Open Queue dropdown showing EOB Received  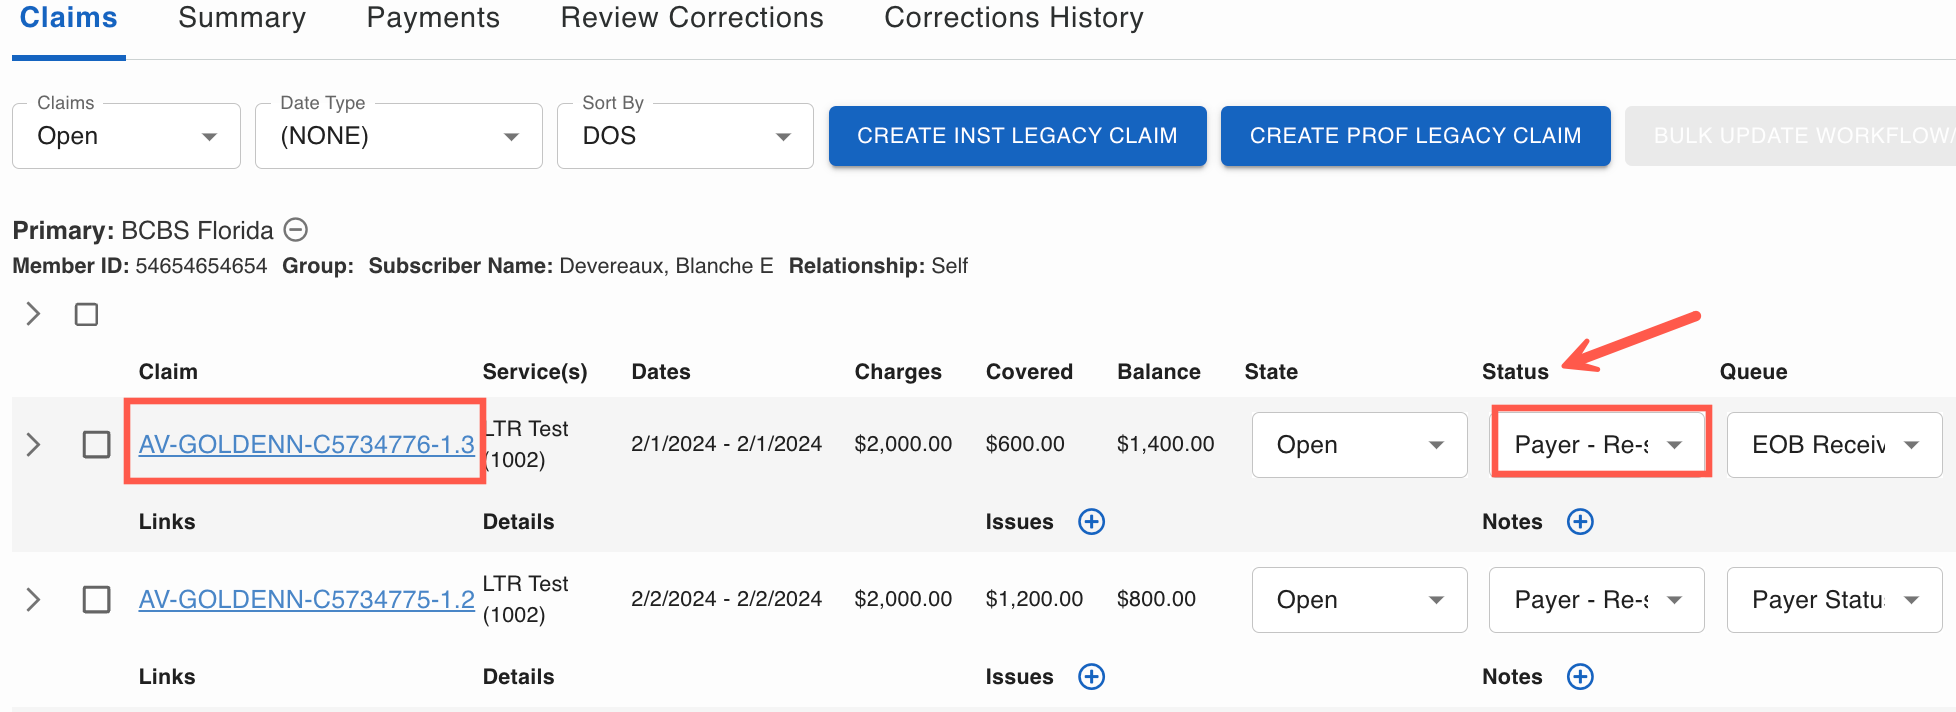click(x=1834, y=445)
